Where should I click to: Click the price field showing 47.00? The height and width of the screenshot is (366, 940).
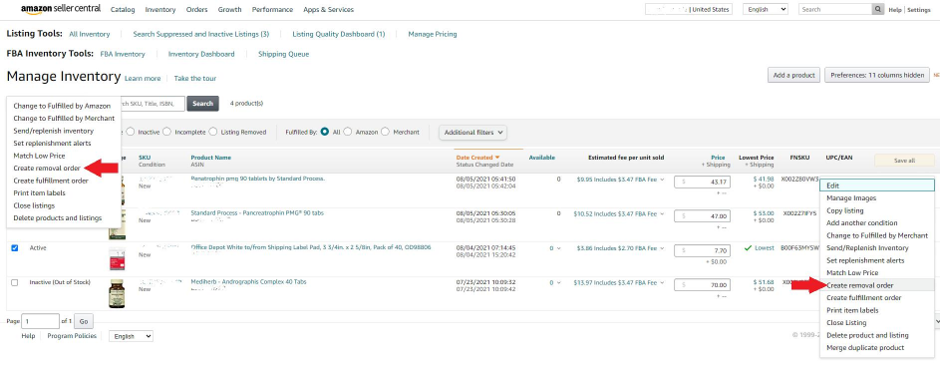[x=702, y=216]
